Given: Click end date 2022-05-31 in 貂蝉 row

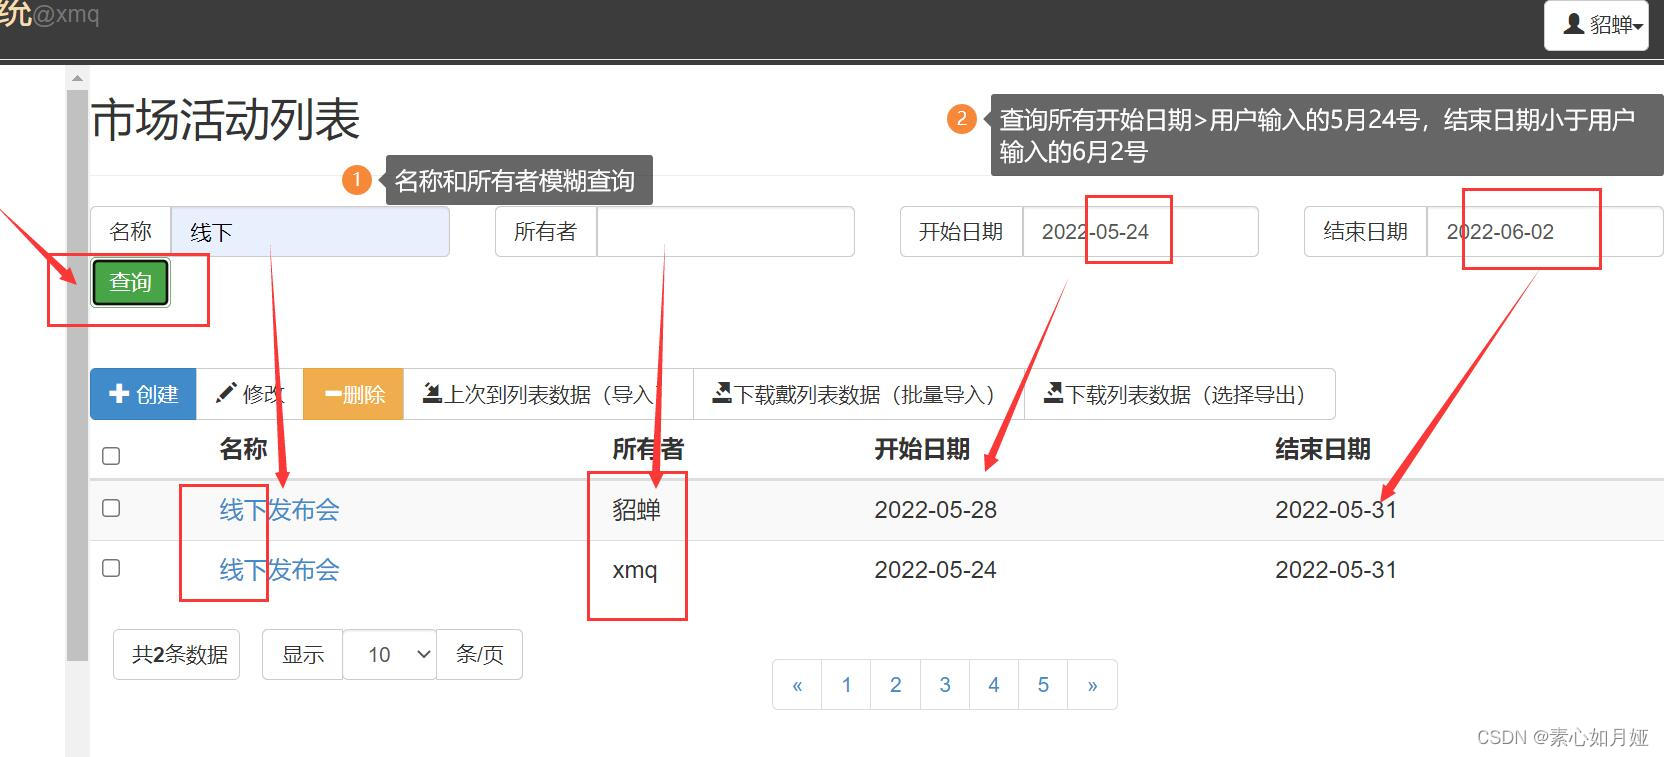Looking at the screenshot, I should pos(1336,510).
